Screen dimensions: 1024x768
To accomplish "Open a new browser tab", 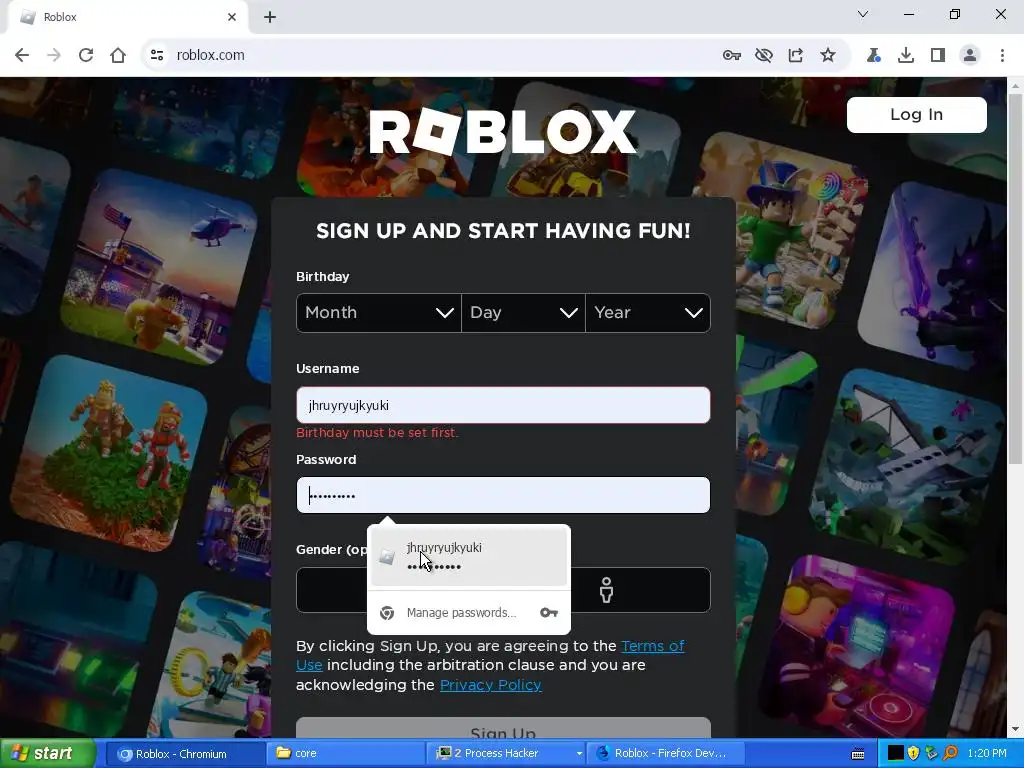I will 270,17.
